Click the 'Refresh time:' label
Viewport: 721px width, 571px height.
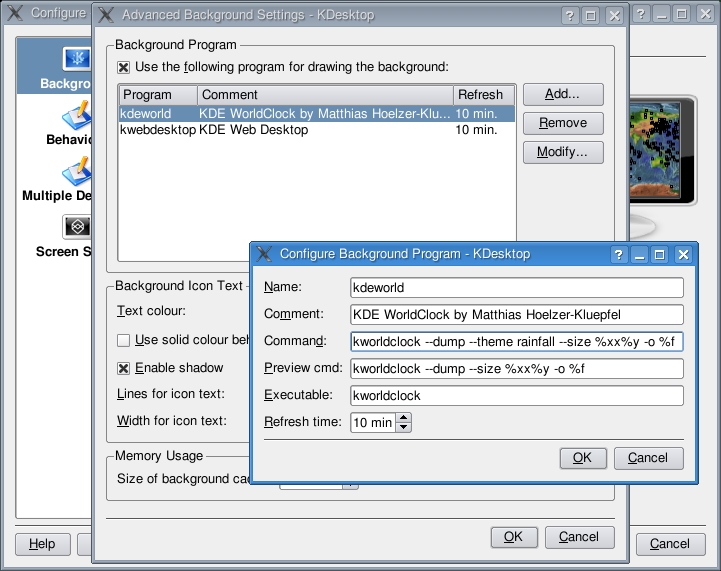point(303,422)
